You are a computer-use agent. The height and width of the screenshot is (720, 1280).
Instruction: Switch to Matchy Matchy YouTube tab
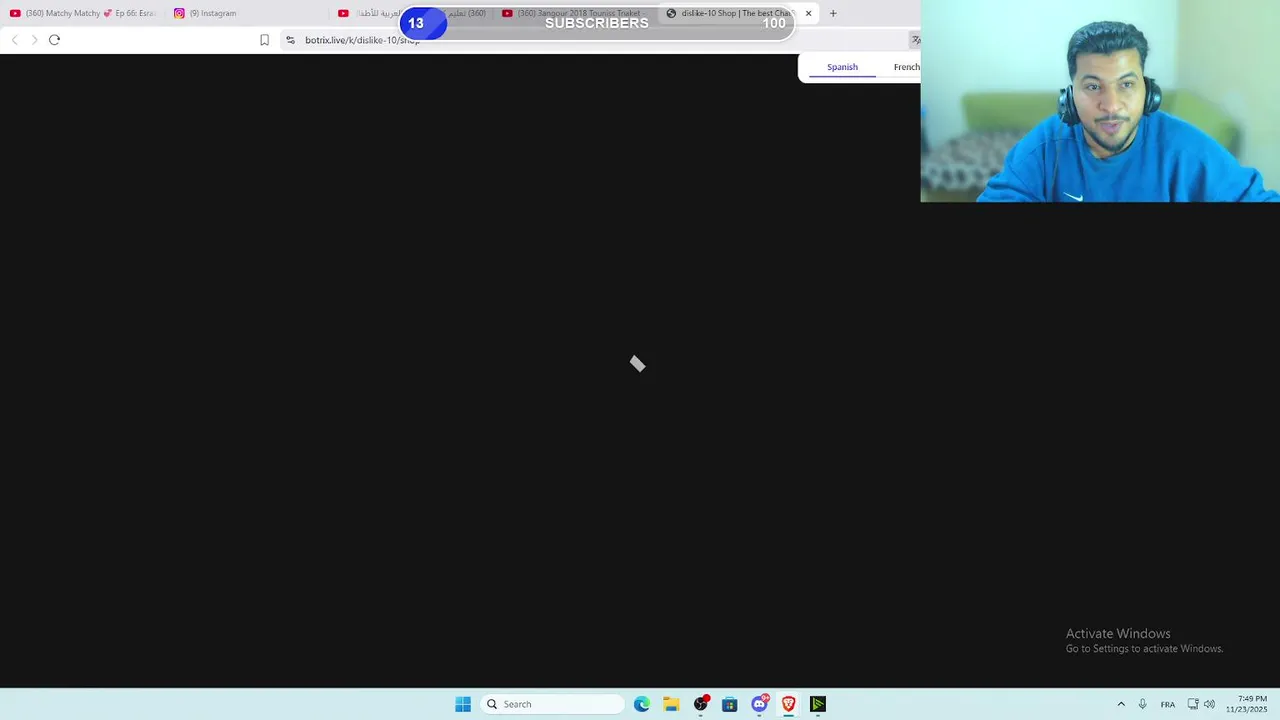[x=84, y=13]
